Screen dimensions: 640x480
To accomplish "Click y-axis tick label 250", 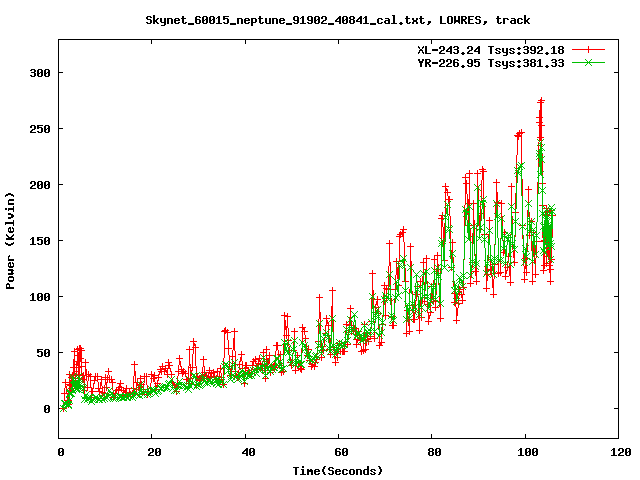I will 40,129.
